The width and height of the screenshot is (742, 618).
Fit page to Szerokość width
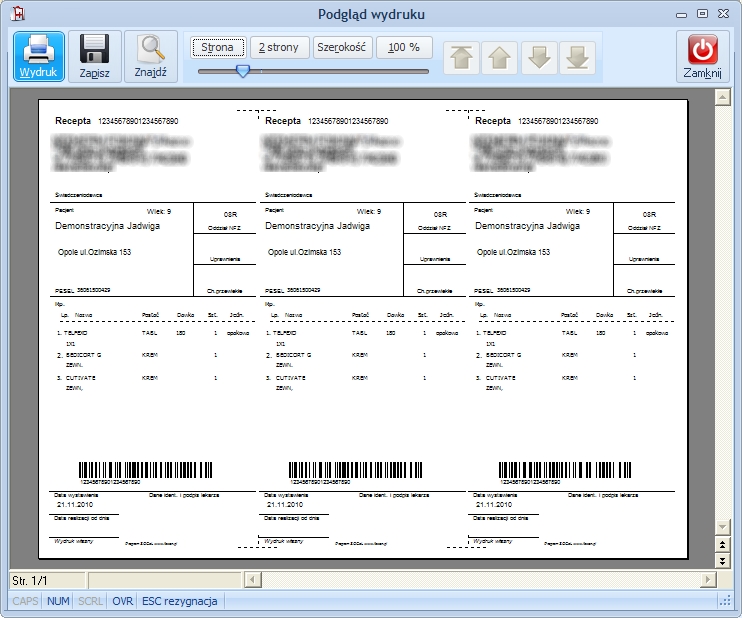pyautogui.click(x=342, y=47)
